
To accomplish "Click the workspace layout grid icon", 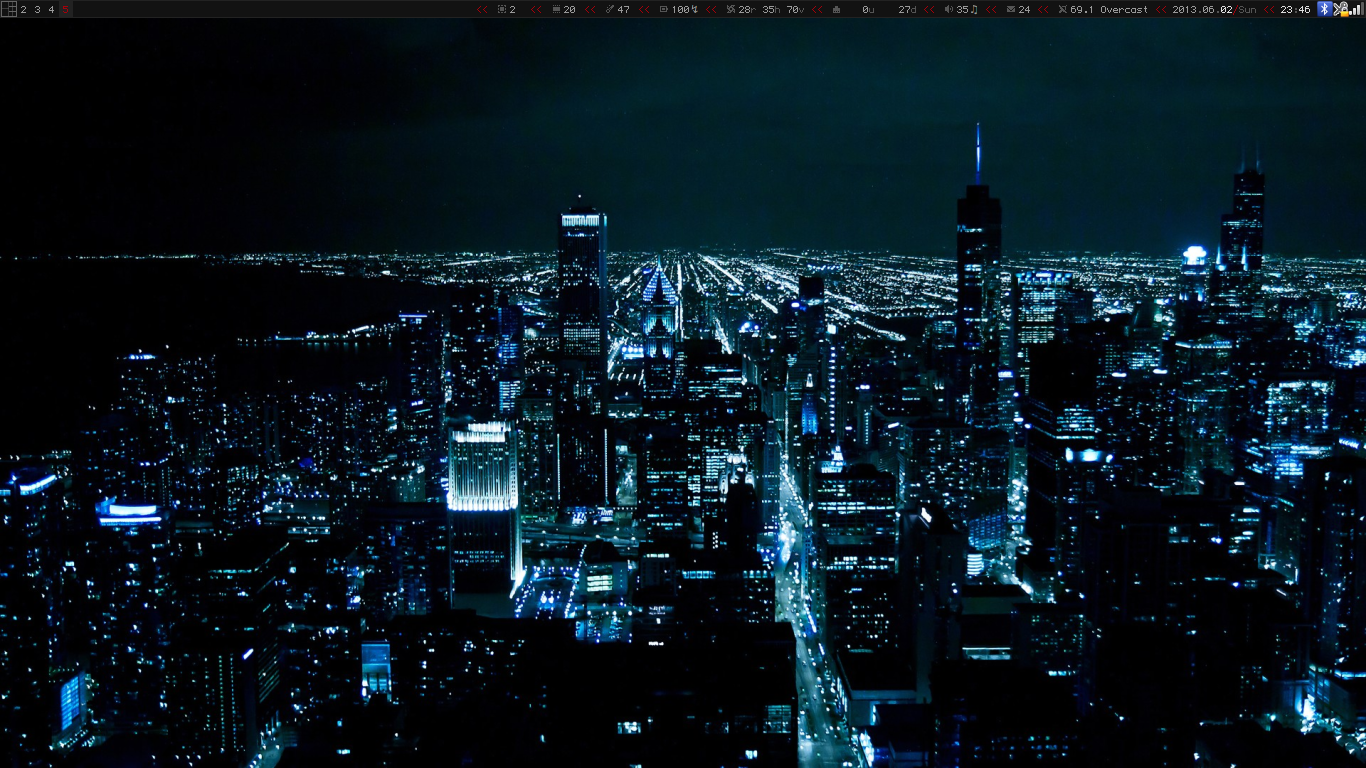I will (9, 9).
